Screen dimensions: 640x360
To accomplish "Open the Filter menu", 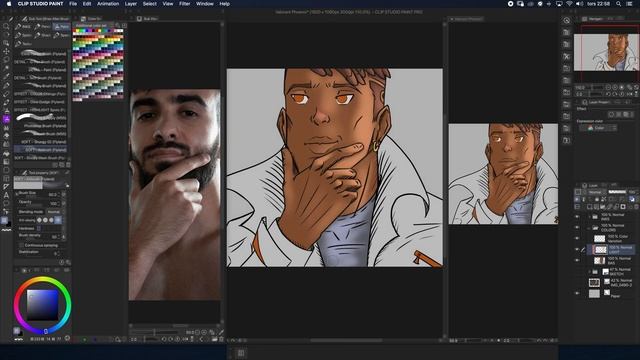I will (x=184, y=4).
